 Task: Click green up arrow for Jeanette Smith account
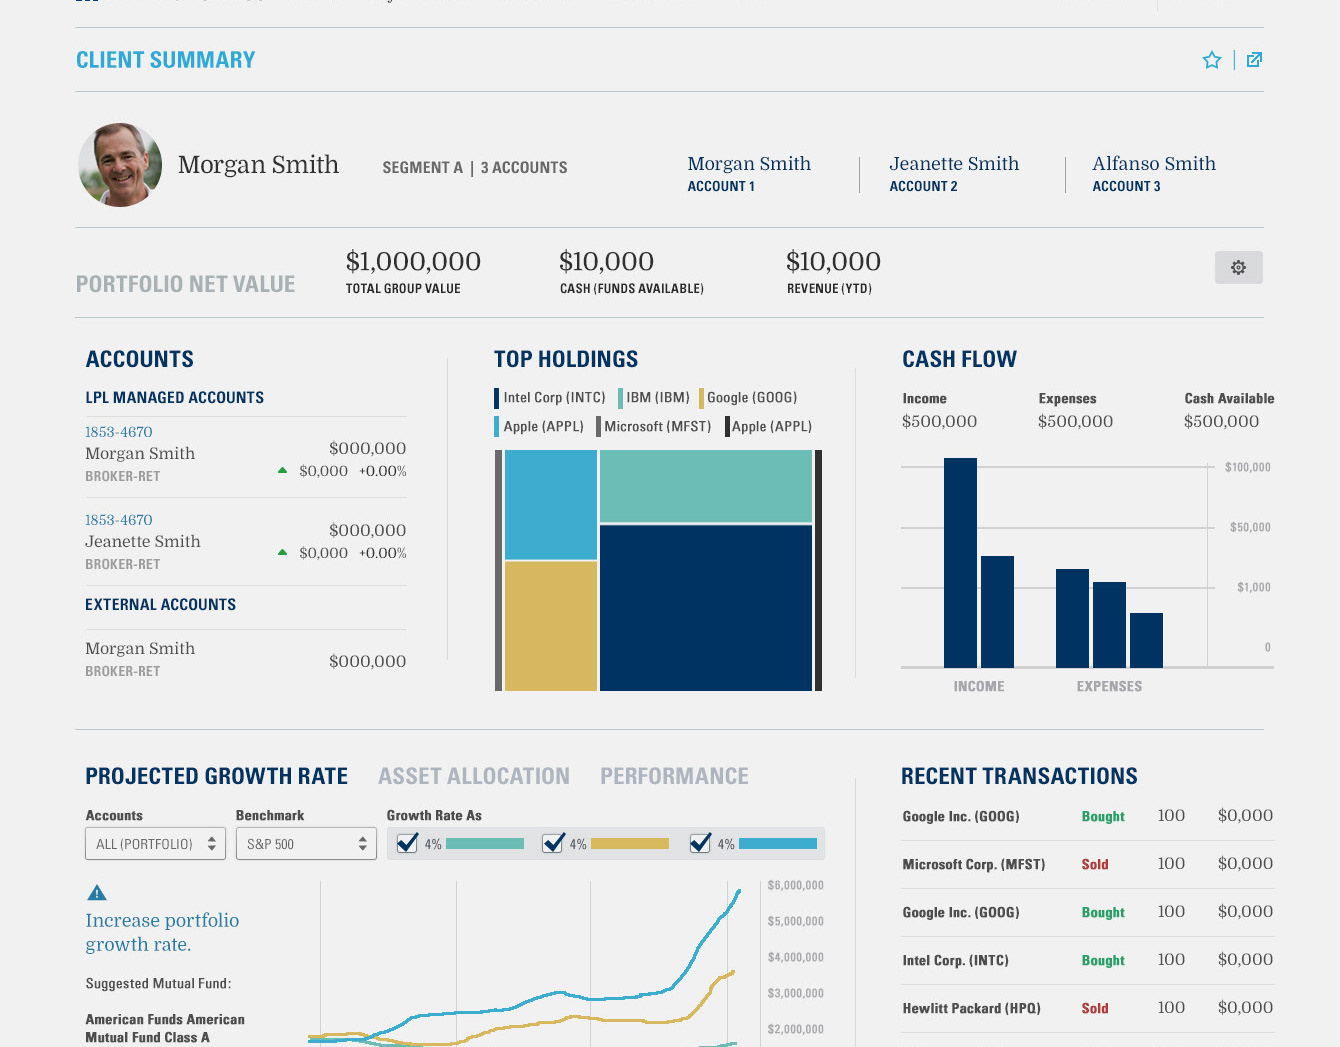[x=282, y=552]
